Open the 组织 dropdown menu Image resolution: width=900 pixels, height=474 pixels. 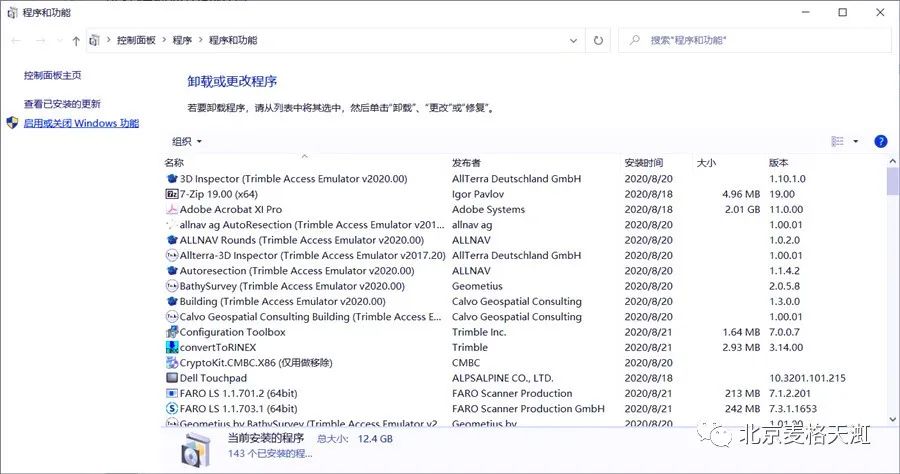pos(187,141)
